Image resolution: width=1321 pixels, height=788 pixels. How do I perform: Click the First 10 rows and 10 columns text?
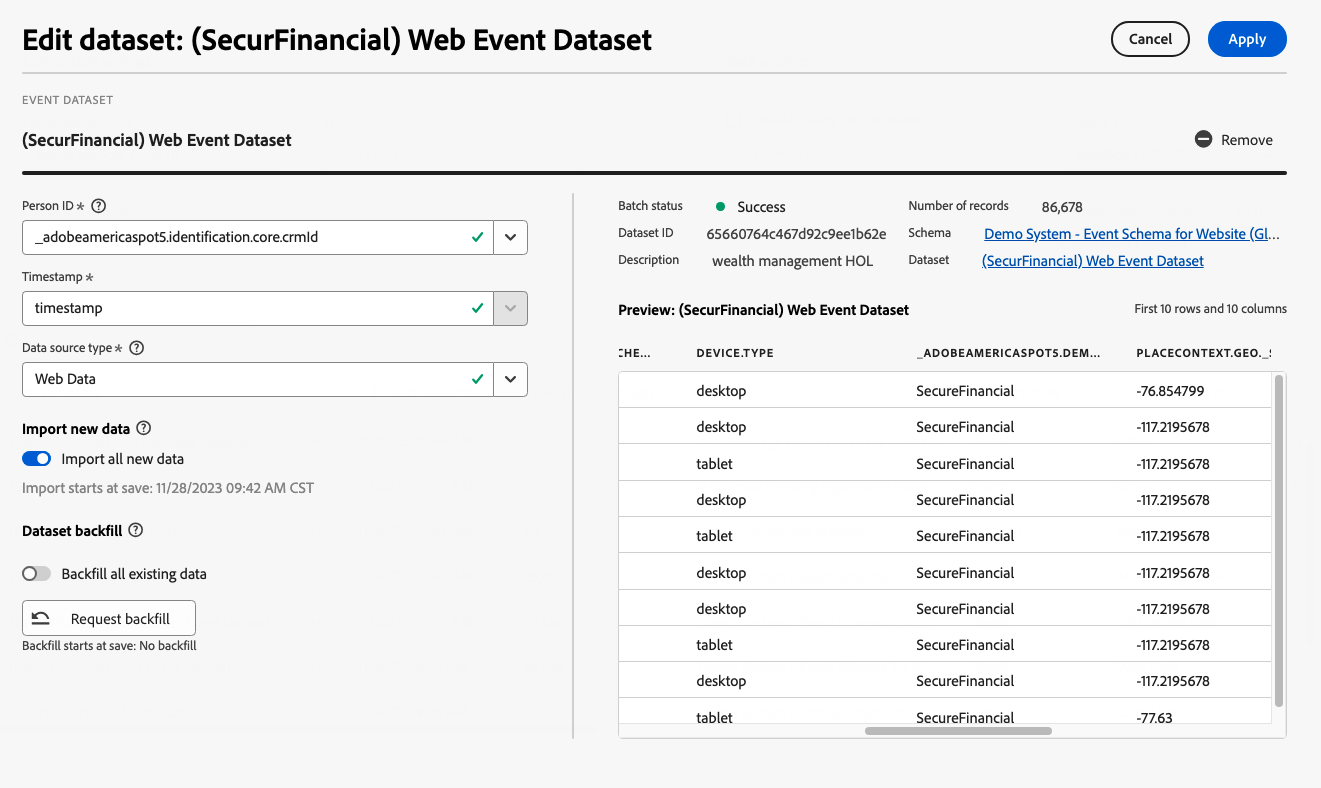point(1211,309)
